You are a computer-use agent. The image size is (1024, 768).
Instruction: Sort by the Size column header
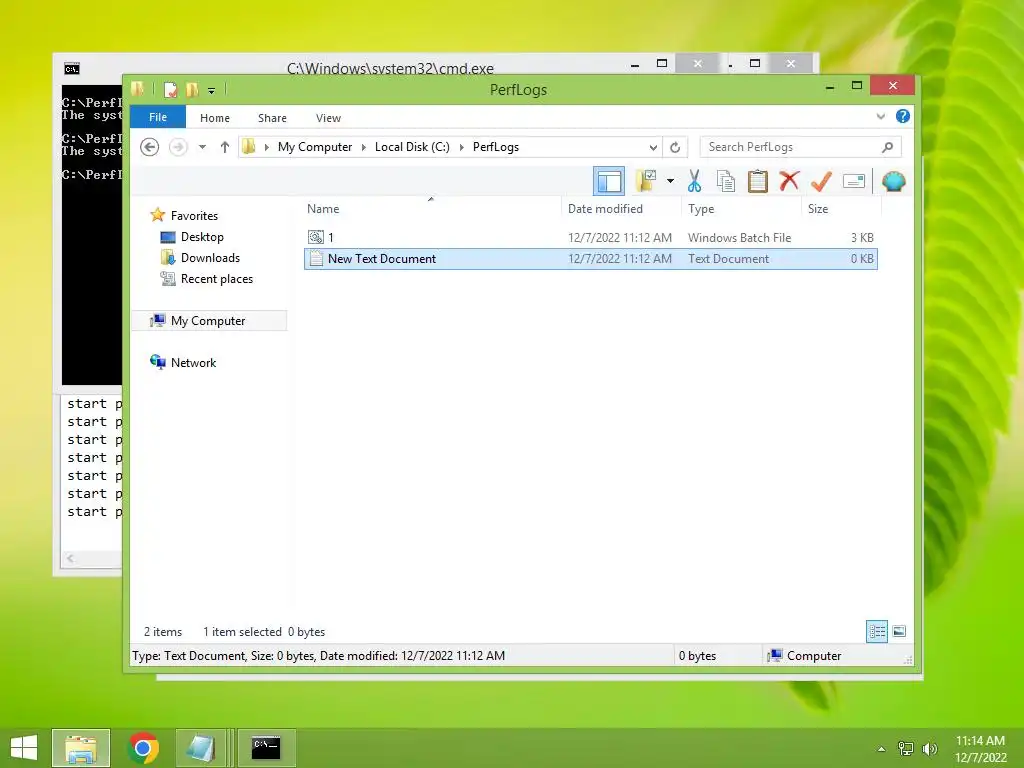pos(841,209)
